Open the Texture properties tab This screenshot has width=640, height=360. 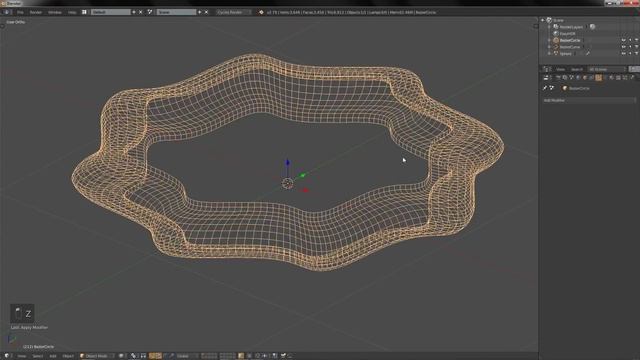coord(618,78)
